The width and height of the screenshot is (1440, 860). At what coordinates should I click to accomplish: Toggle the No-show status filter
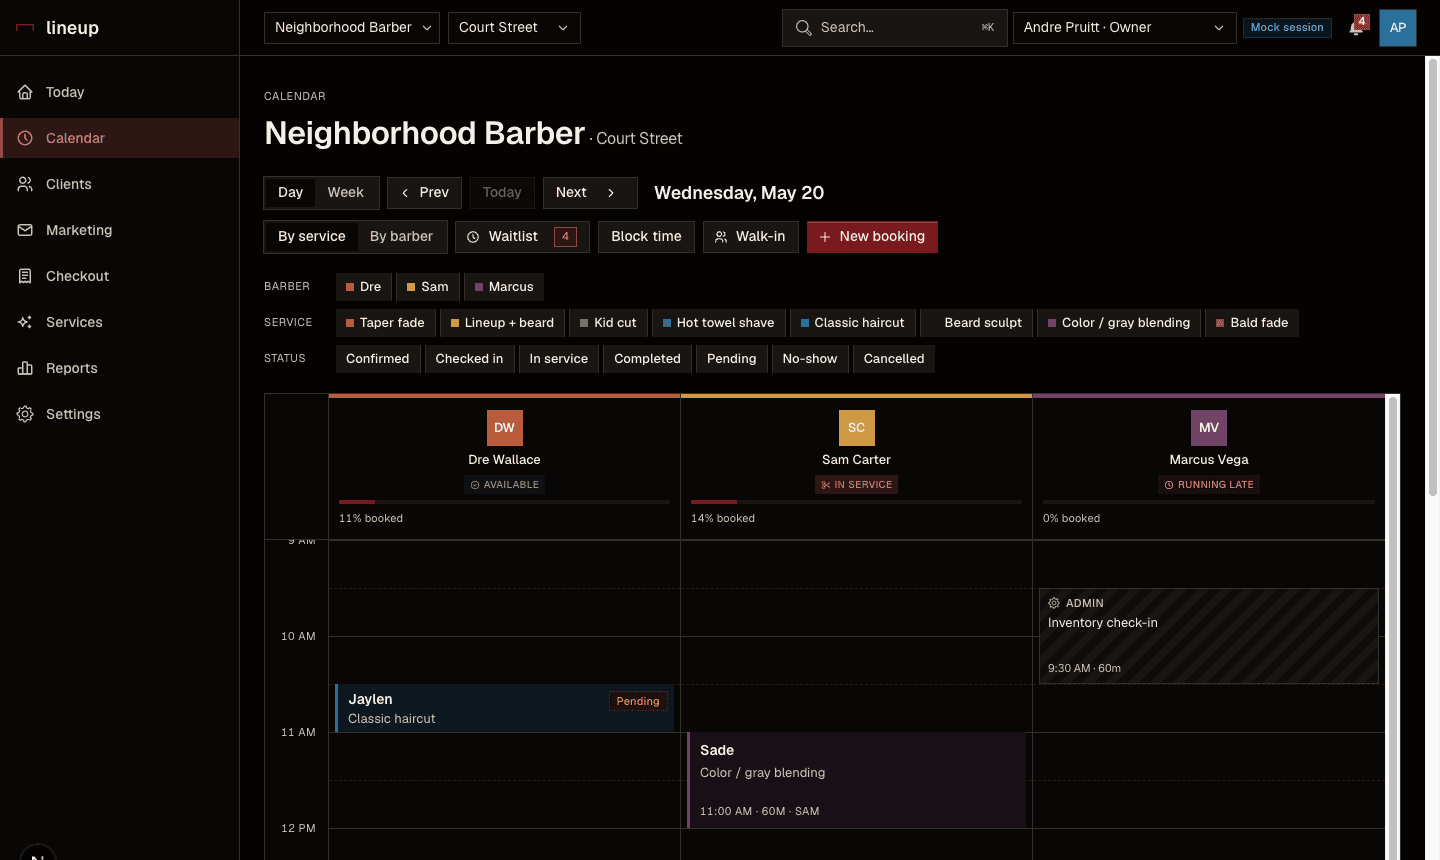pos(810,359)
